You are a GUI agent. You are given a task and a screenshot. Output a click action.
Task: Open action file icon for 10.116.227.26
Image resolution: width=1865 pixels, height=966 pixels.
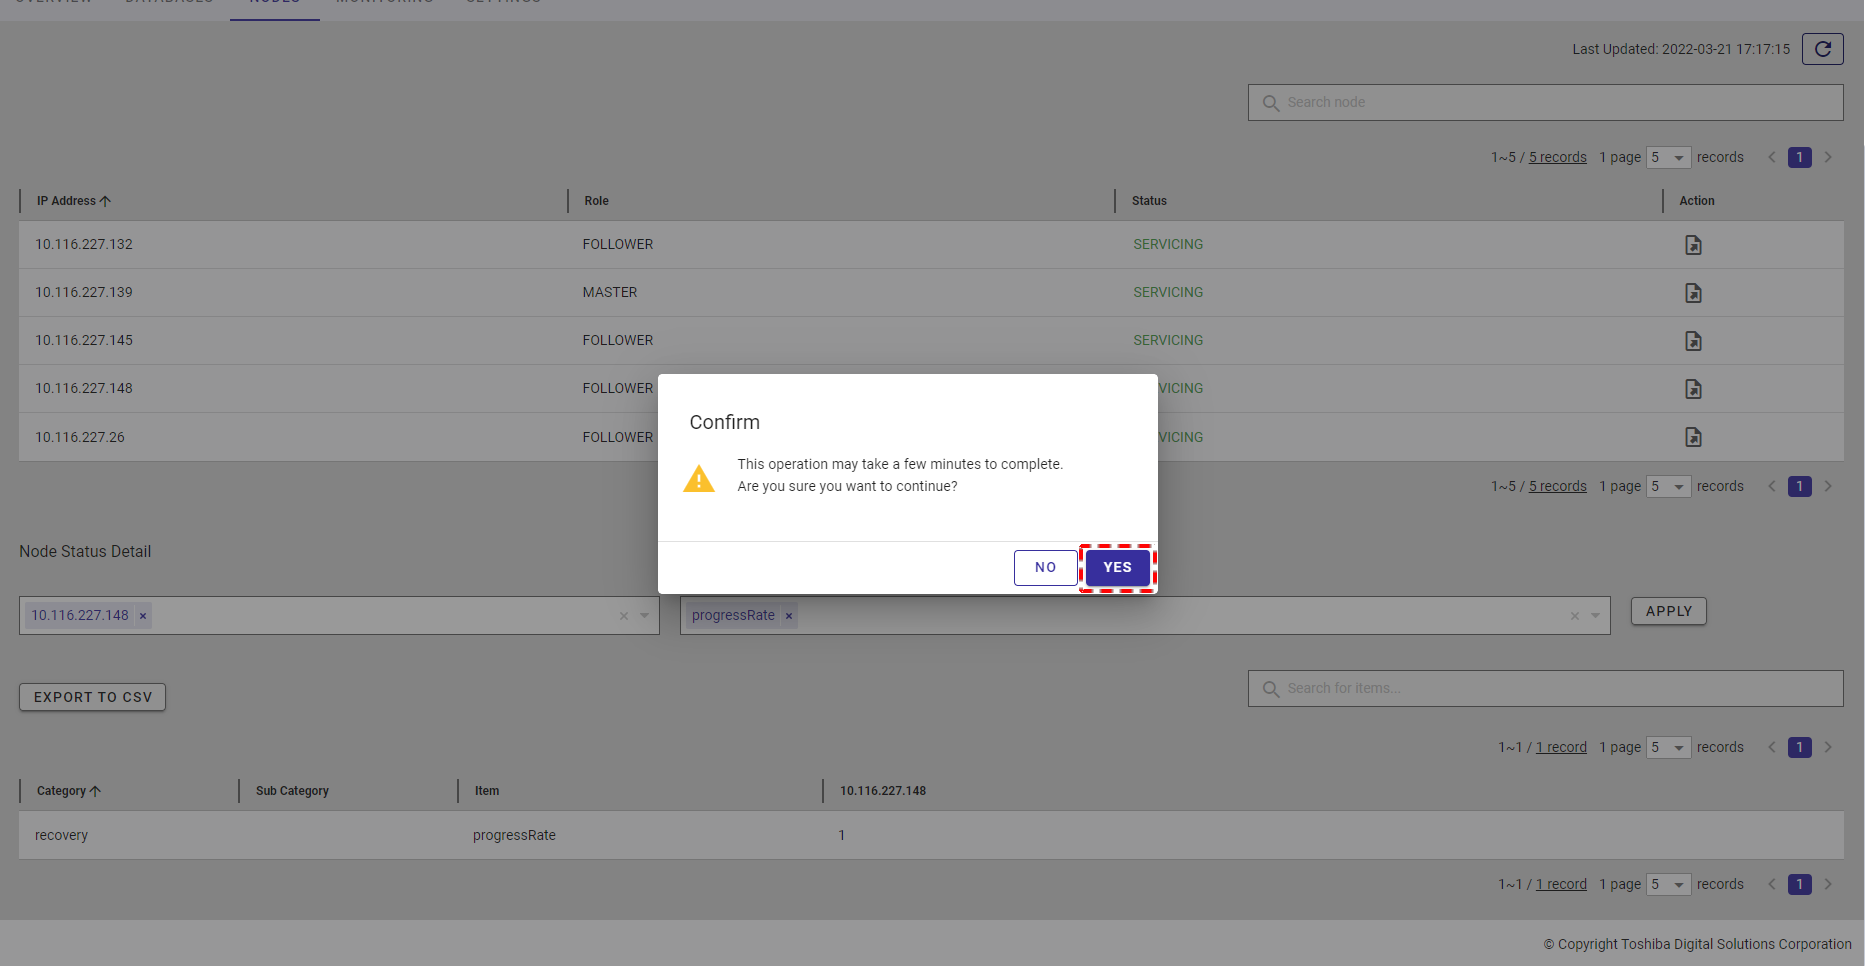coord(1692,437)
